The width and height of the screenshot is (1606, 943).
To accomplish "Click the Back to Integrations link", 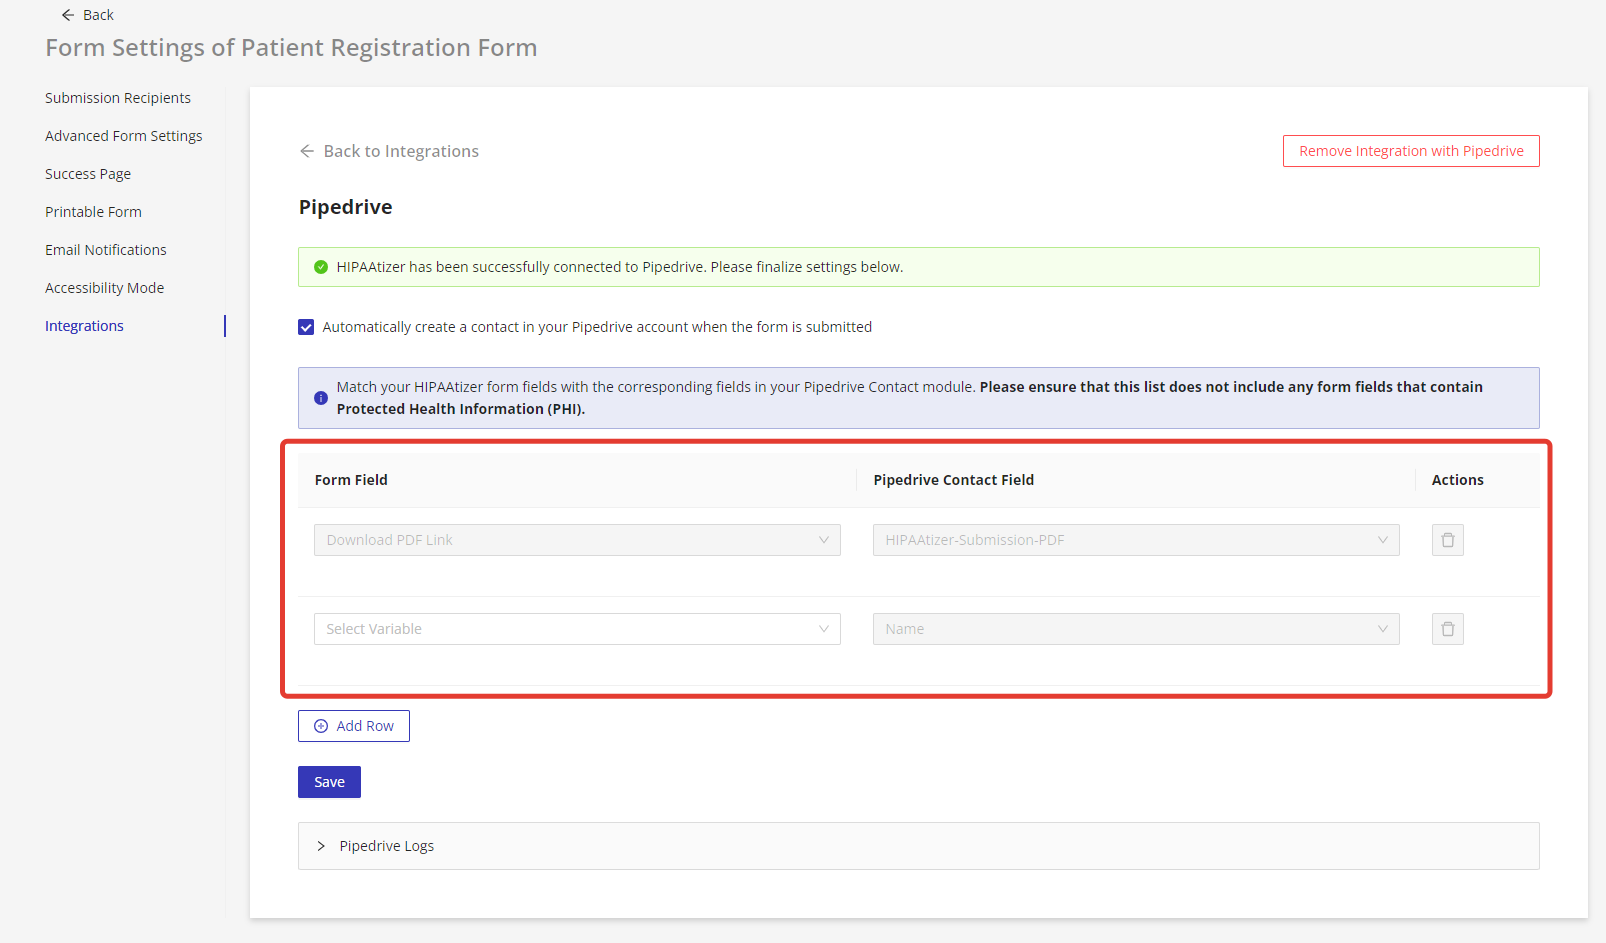I will (401, 151).
